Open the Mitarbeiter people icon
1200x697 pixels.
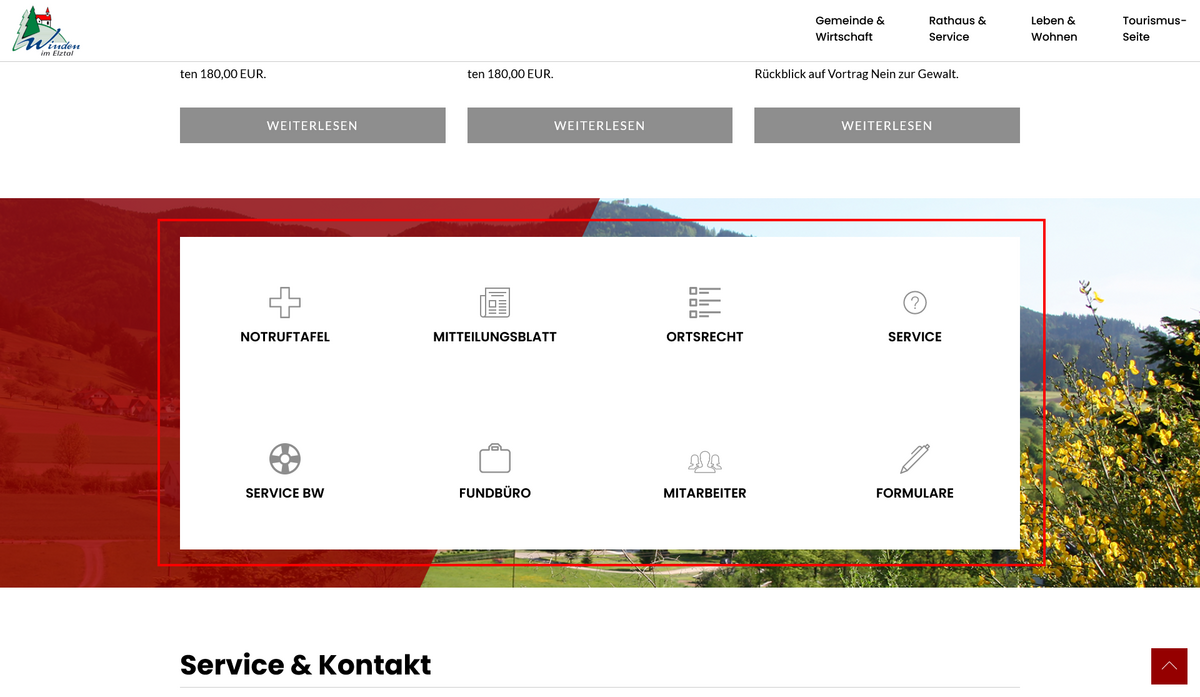coord(705,461)
